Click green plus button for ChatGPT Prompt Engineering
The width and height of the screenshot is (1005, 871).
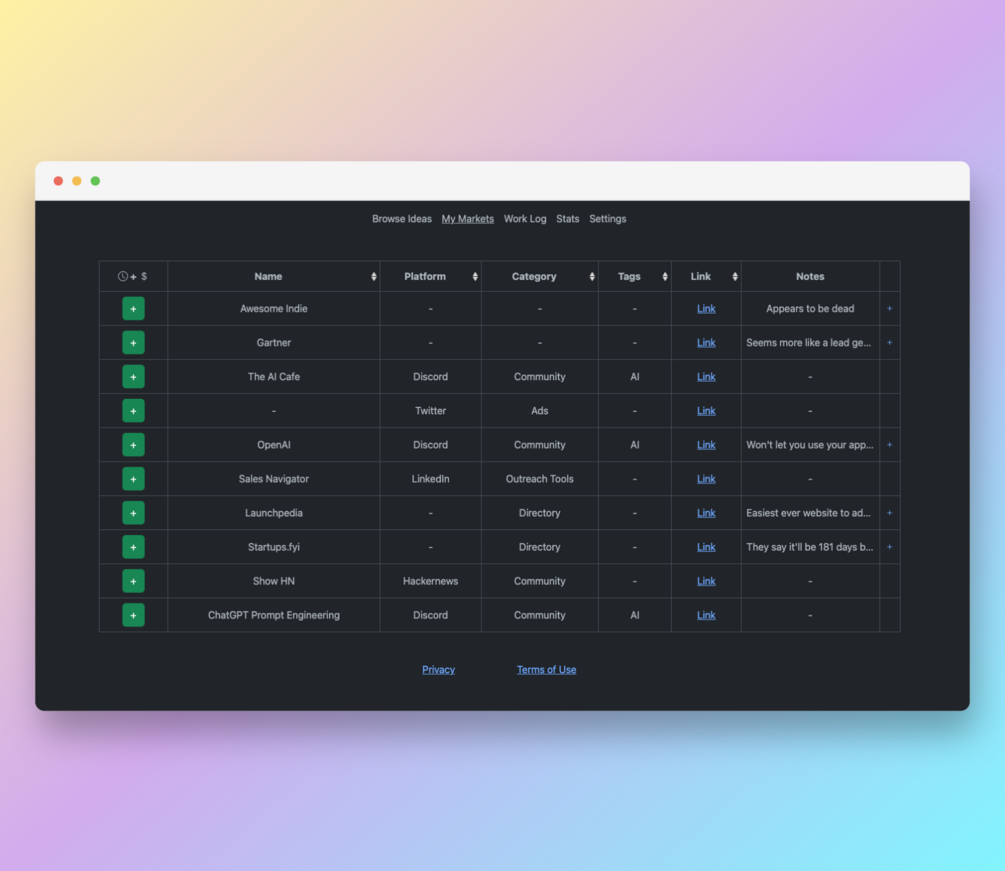click(133, 615)
